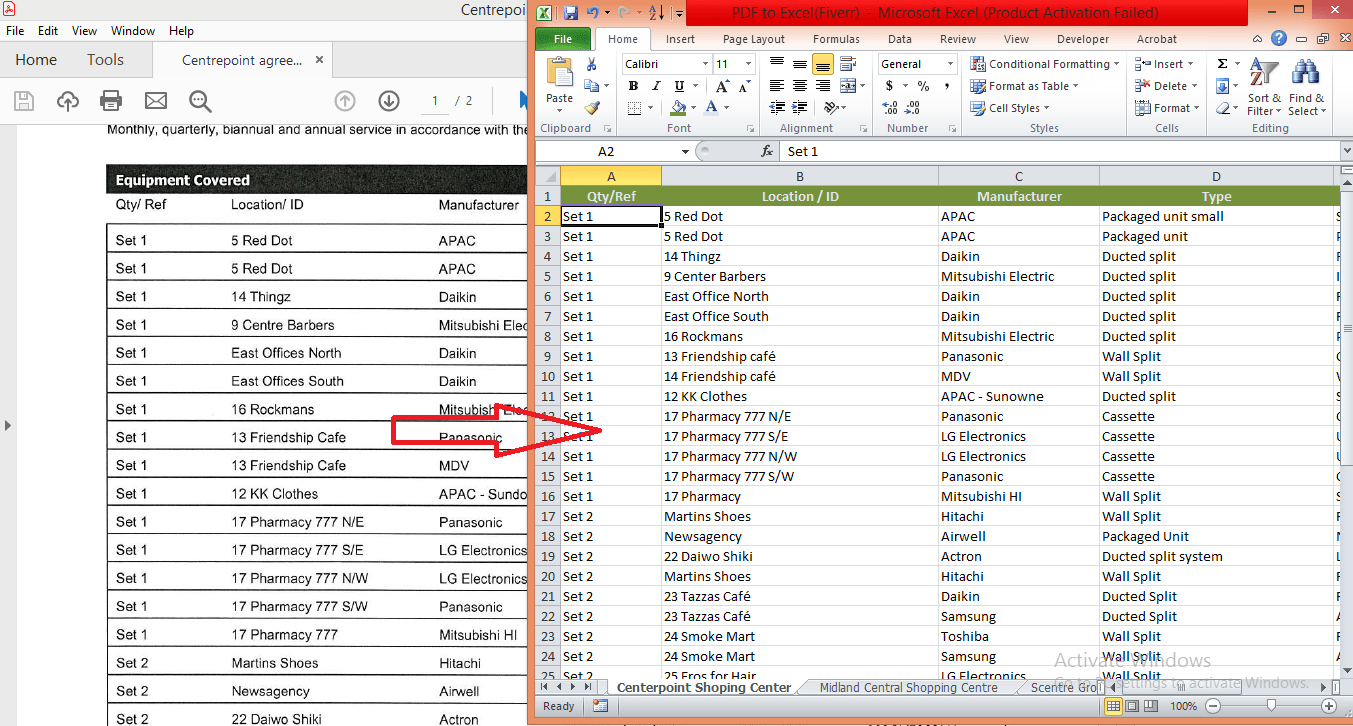Viewport: 1353px width, 726px height.
Task: Open the Window menu in the PDF reader
Action: point(133,31)
